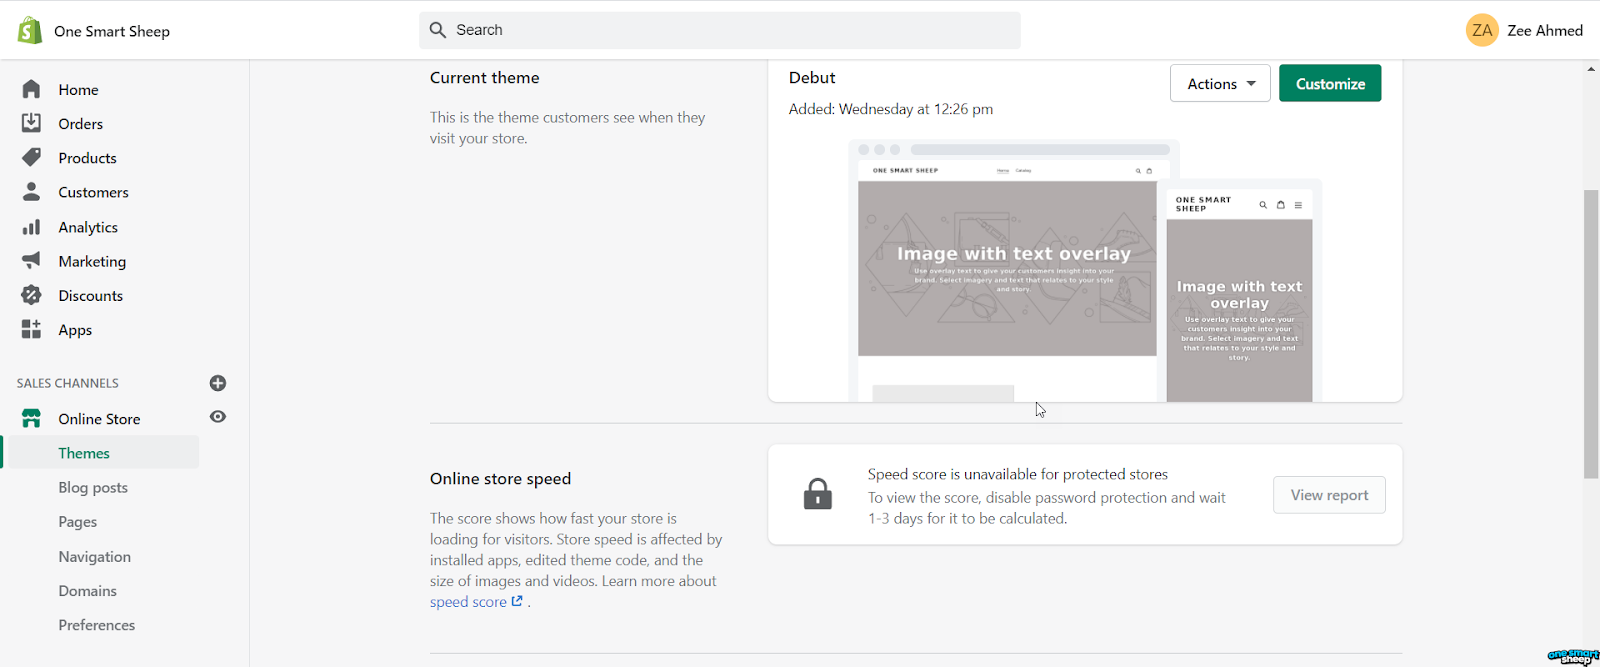This screenshot has height=667, width=1600.
Task: Click the Discounts badge icon
Action: coord(32,295)
